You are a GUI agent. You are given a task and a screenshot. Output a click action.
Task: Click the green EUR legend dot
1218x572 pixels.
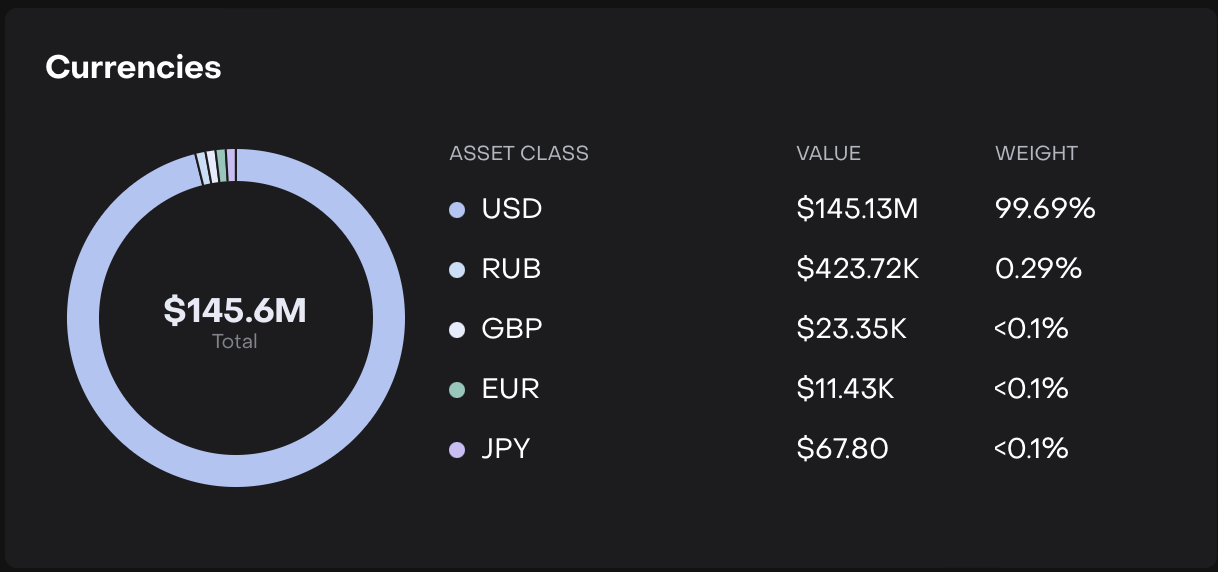pyautogui.click(x=457, y=390)
